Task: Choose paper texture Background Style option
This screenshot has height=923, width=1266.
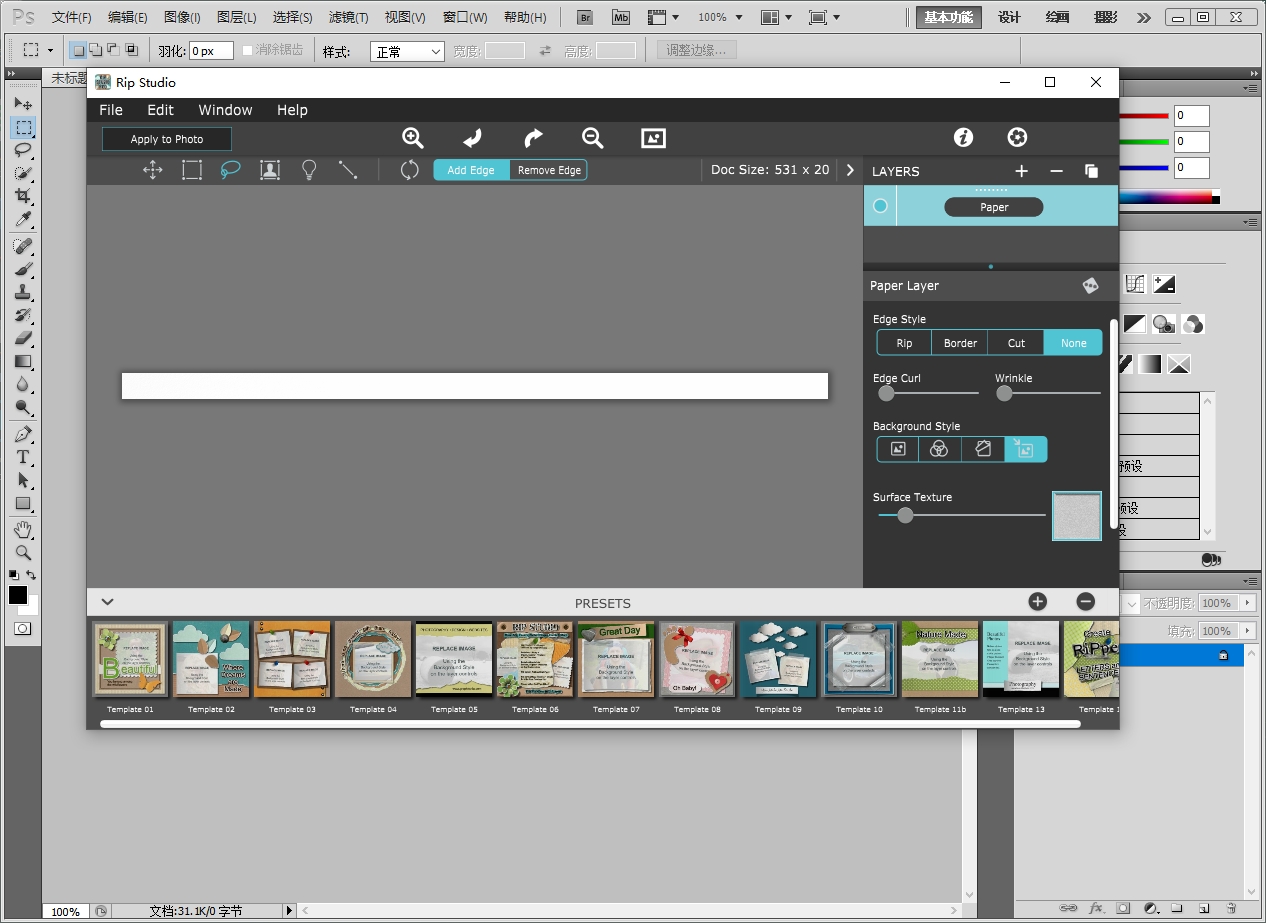Action: [x=983, y=449]
